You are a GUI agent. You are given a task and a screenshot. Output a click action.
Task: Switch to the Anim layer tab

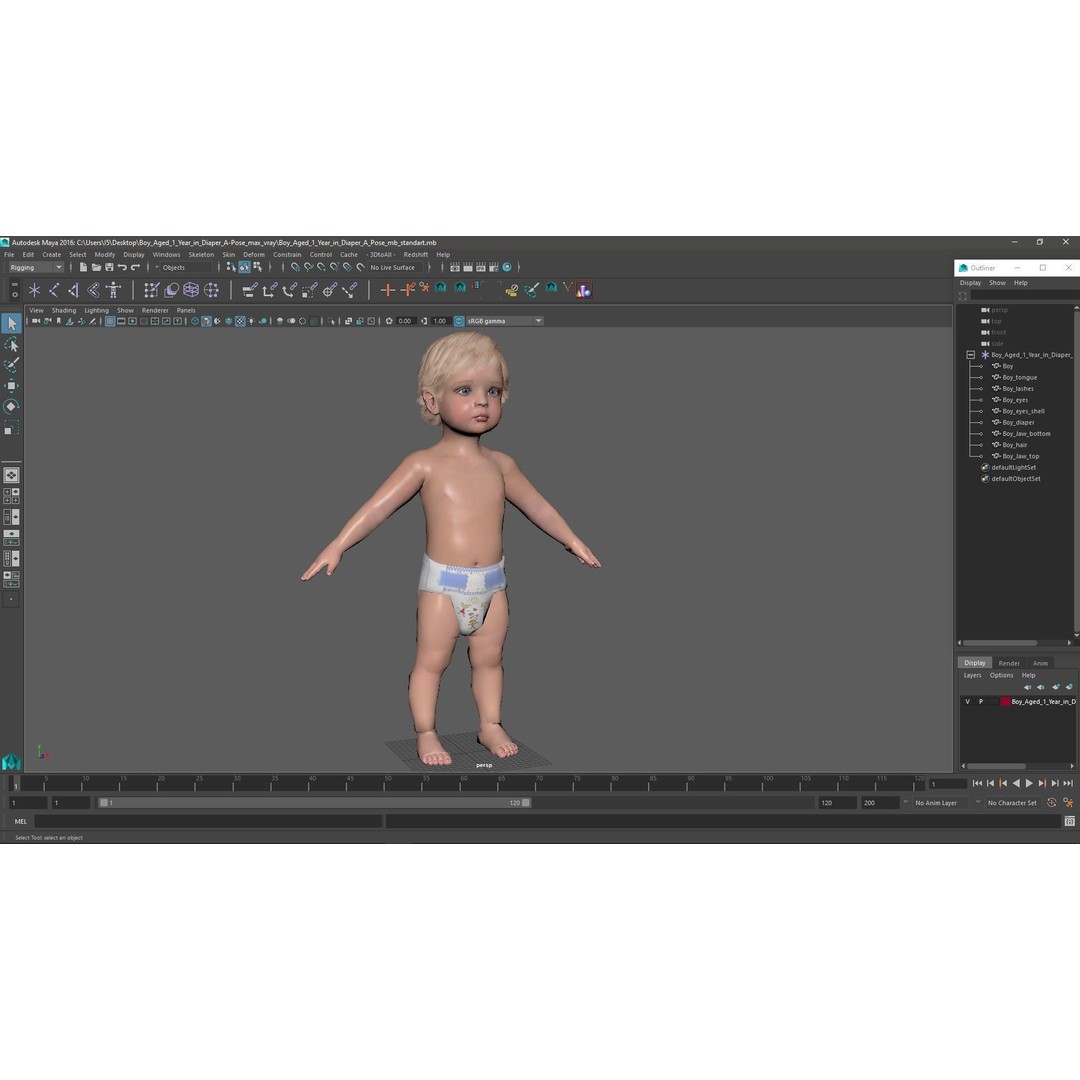pos(1040,663)
